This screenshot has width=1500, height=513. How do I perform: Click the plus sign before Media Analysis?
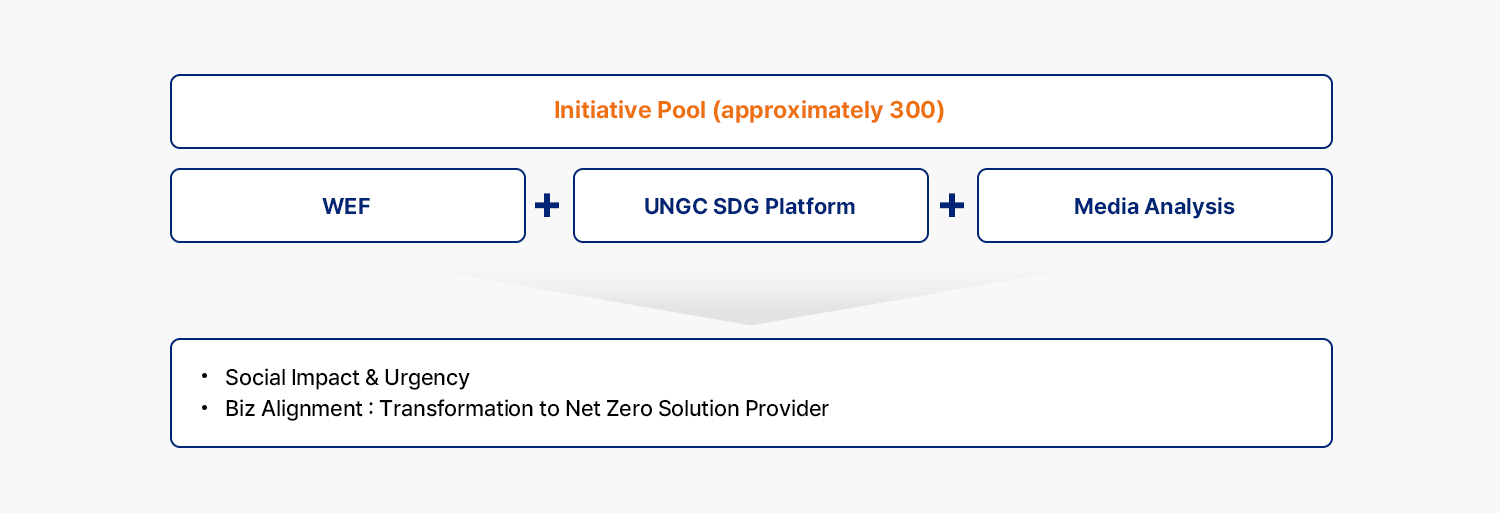(952, 205)
